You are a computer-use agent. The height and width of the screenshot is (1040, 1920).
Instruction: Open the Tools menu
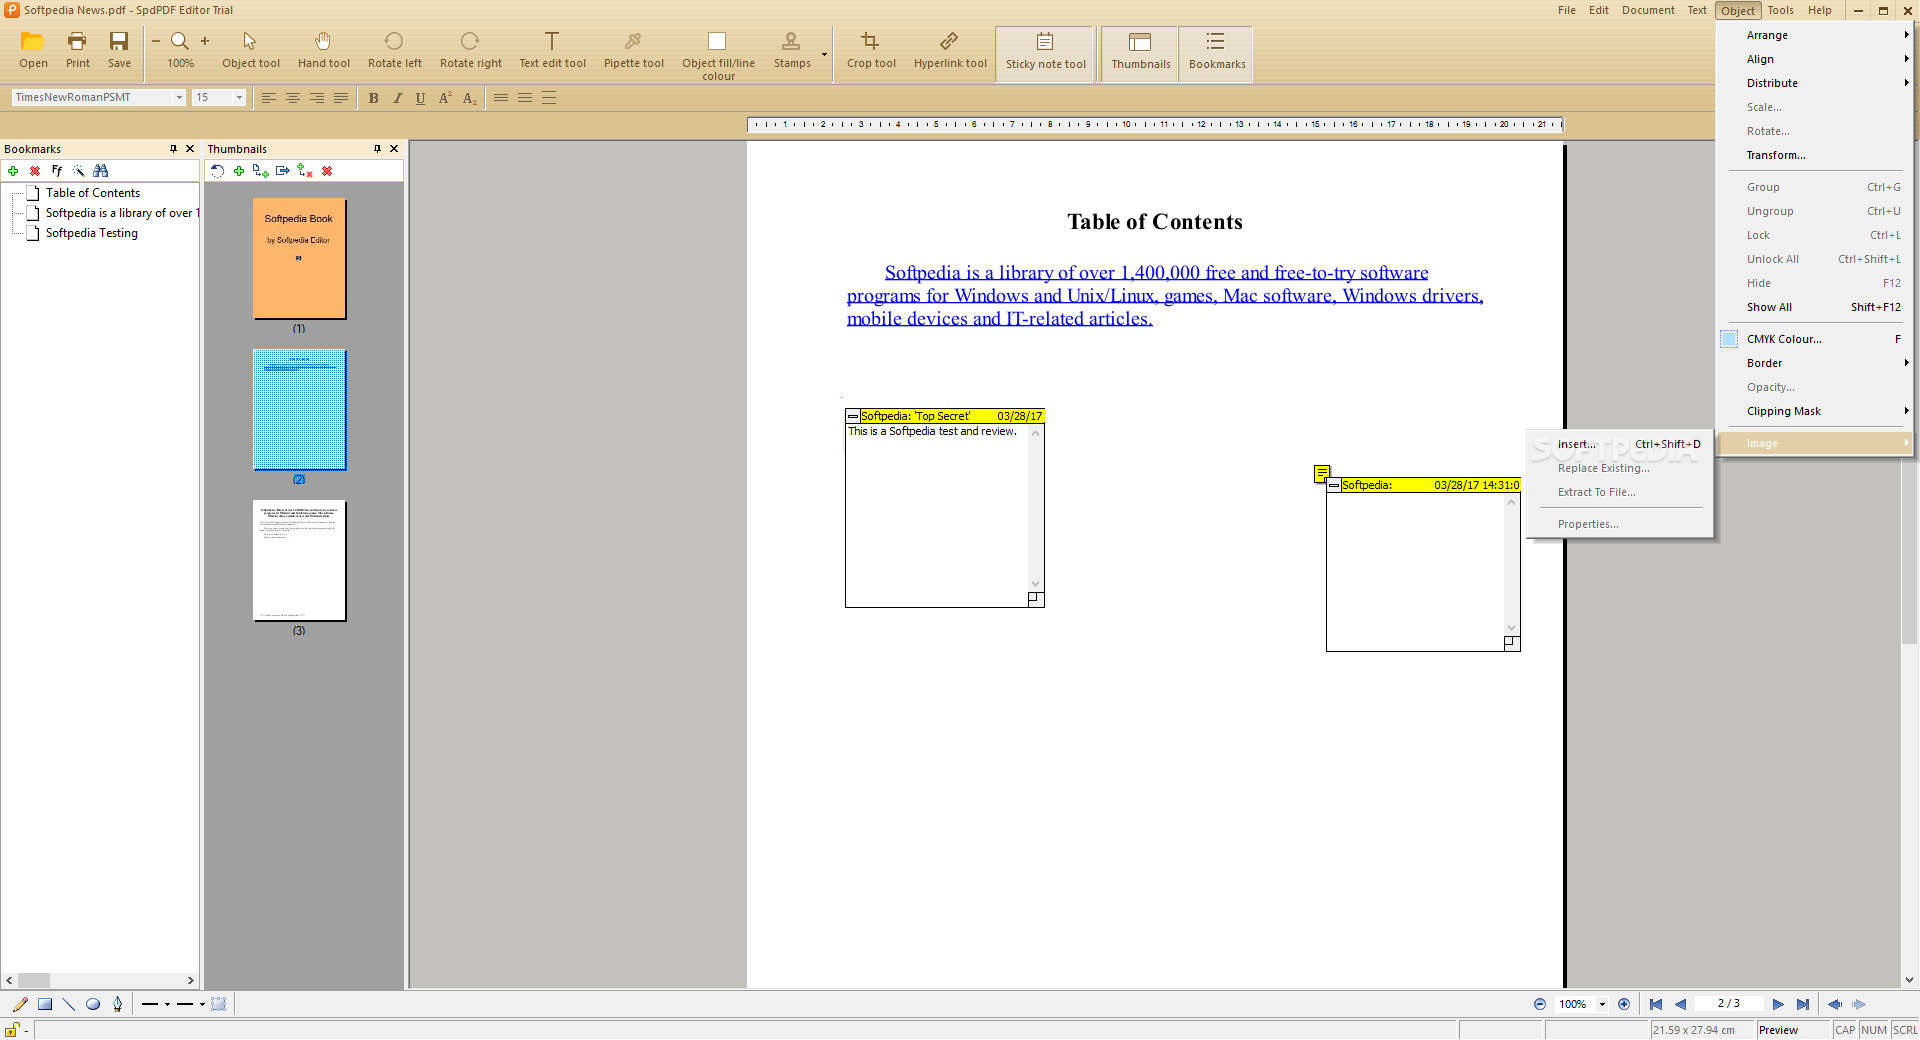tap(1780, 10)
